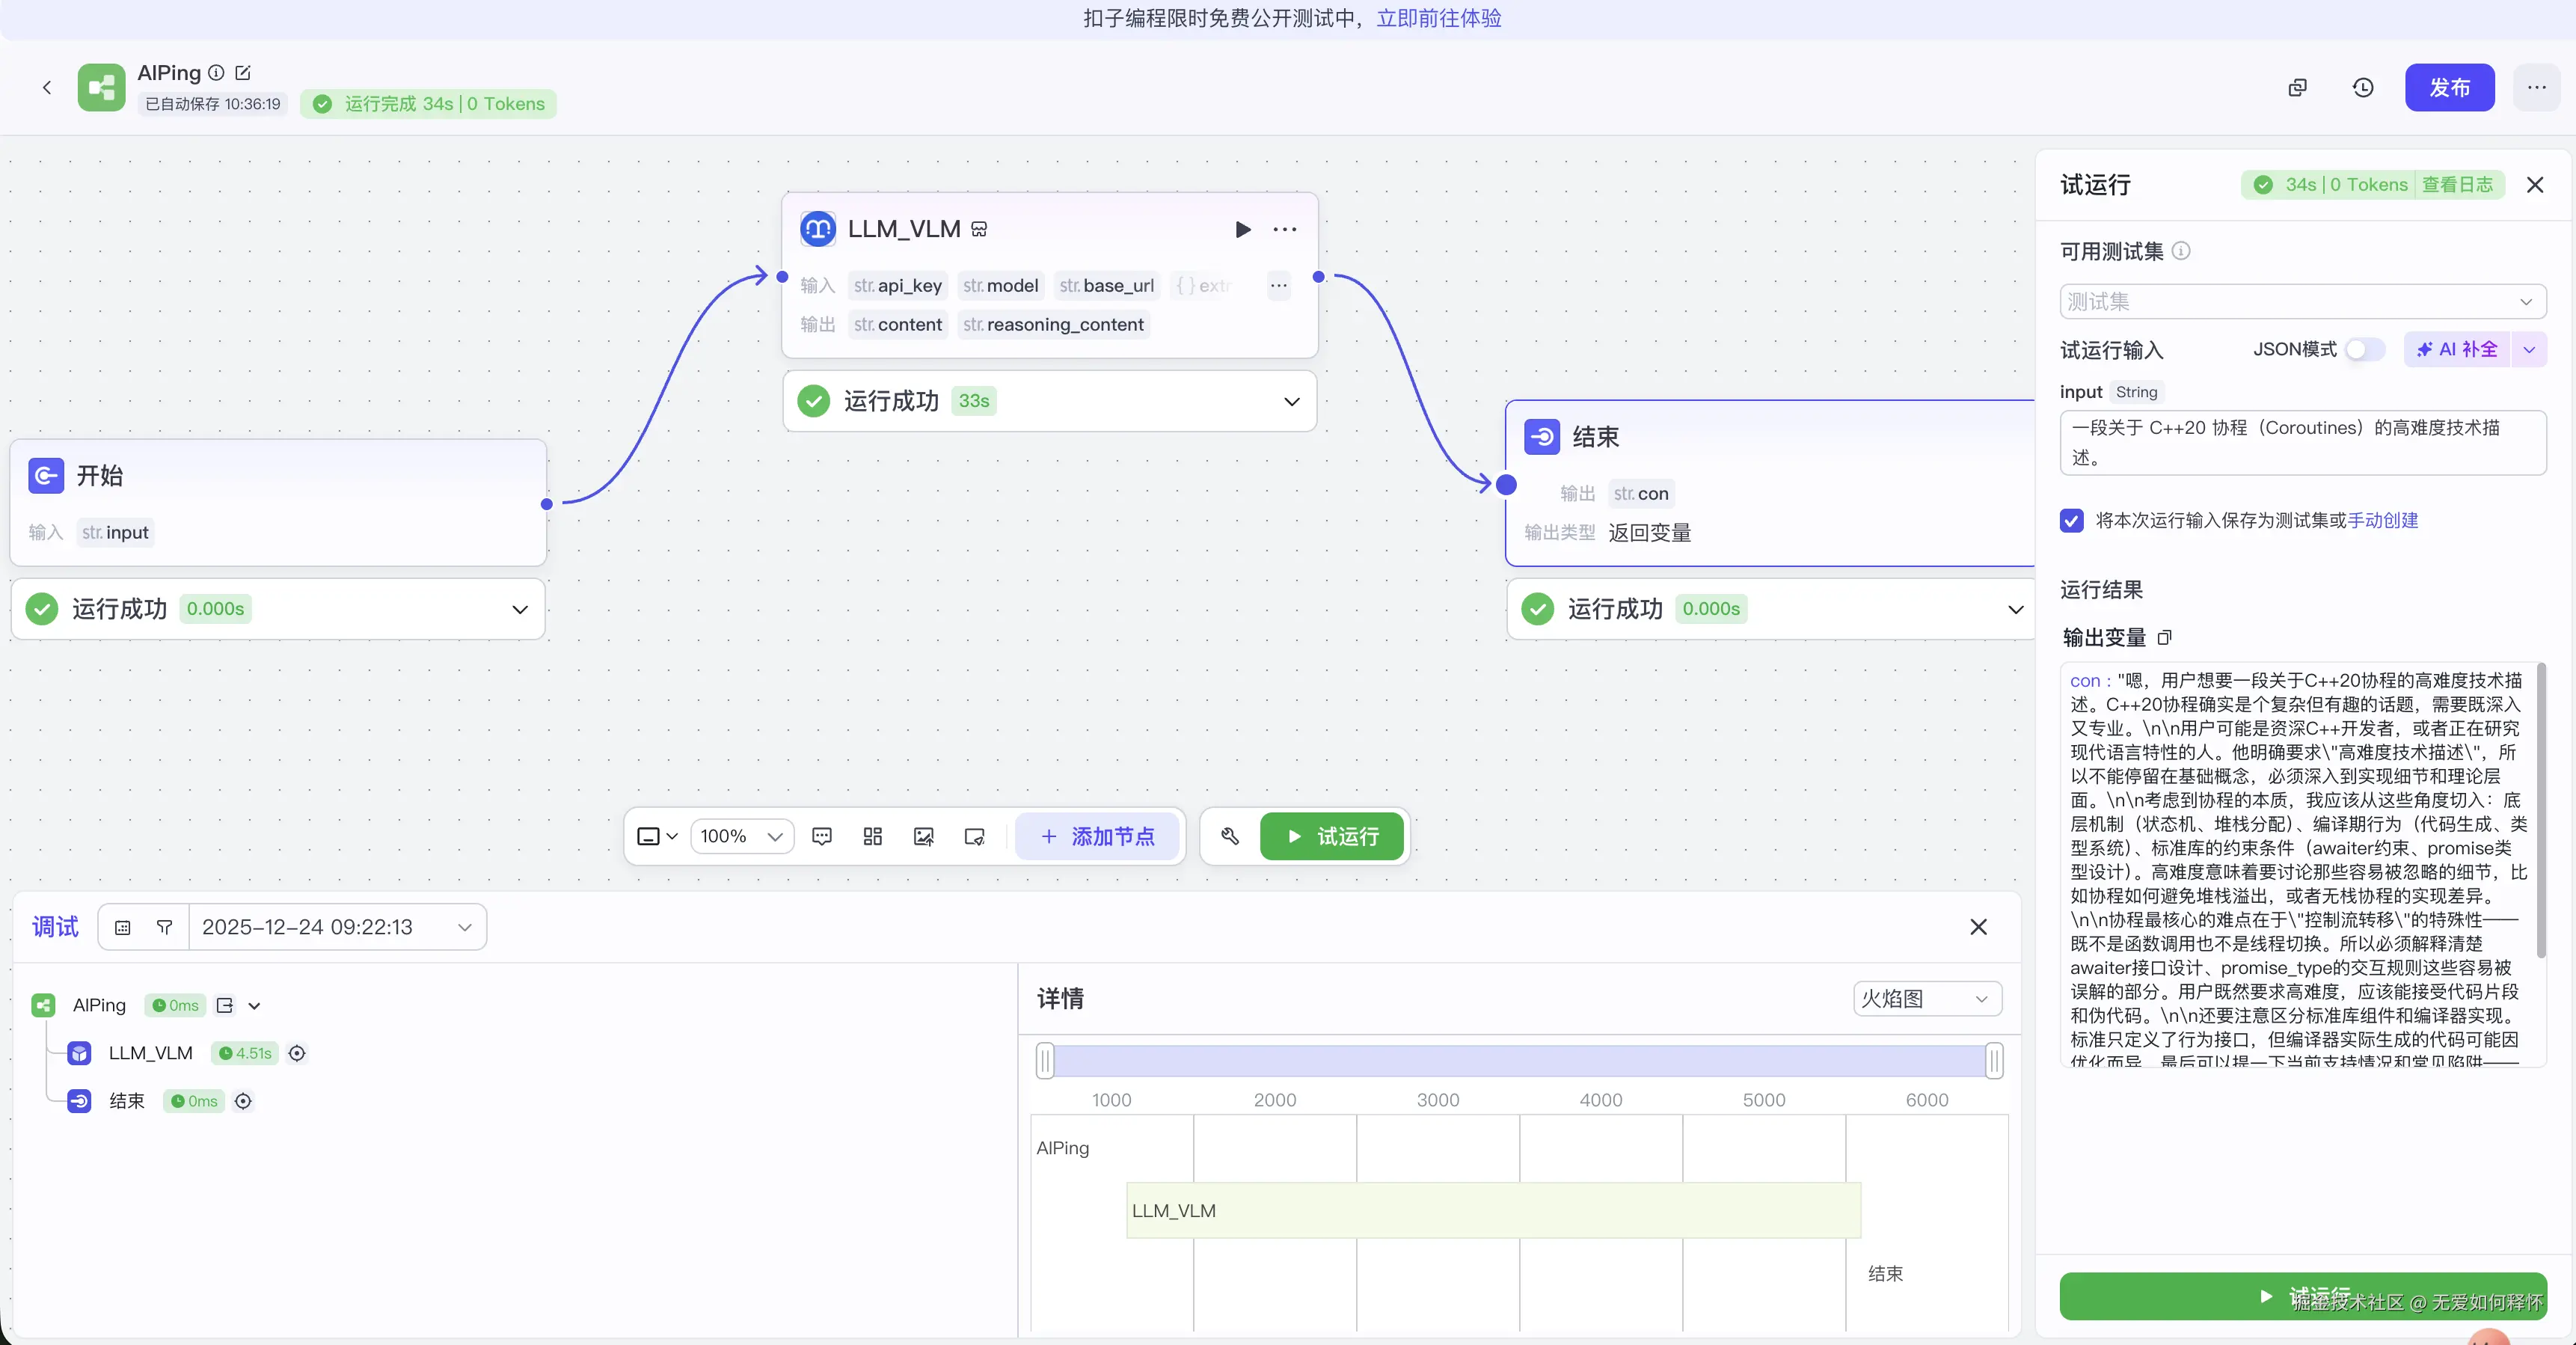
Task: Expand LLM_VLM 运行成功 result panel
Action: [1291, 402]
